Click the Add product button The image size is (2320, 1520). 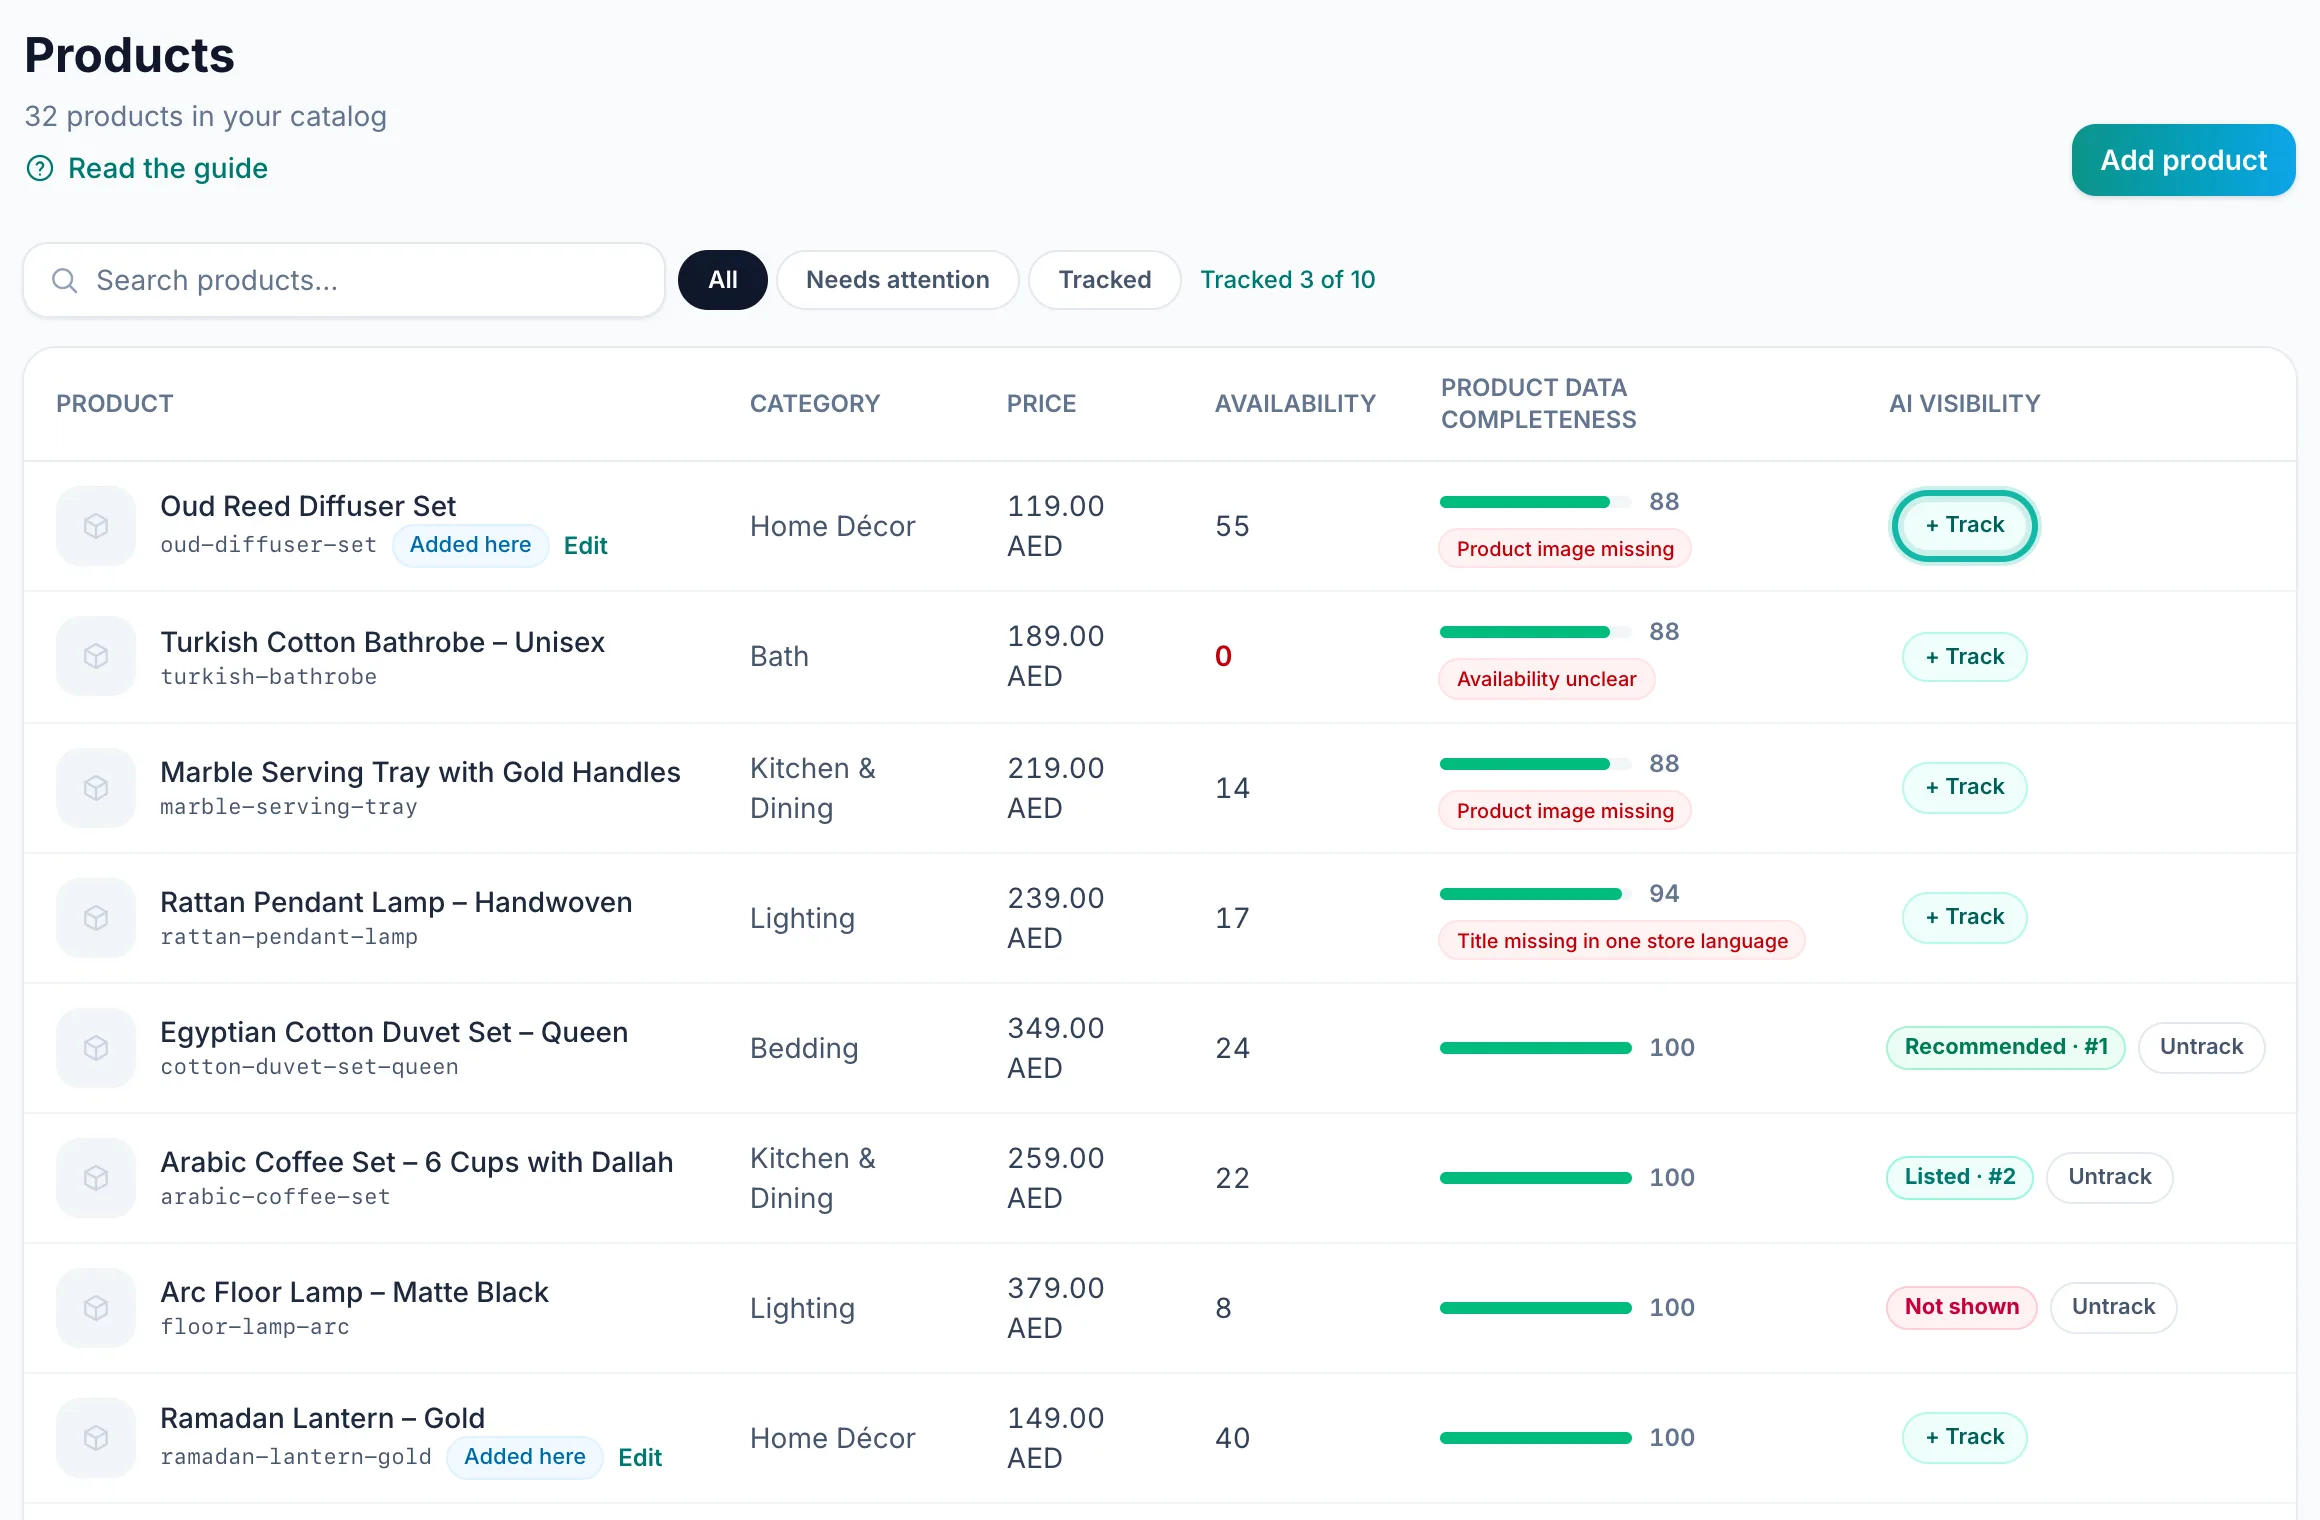(x=2183, y=160)
